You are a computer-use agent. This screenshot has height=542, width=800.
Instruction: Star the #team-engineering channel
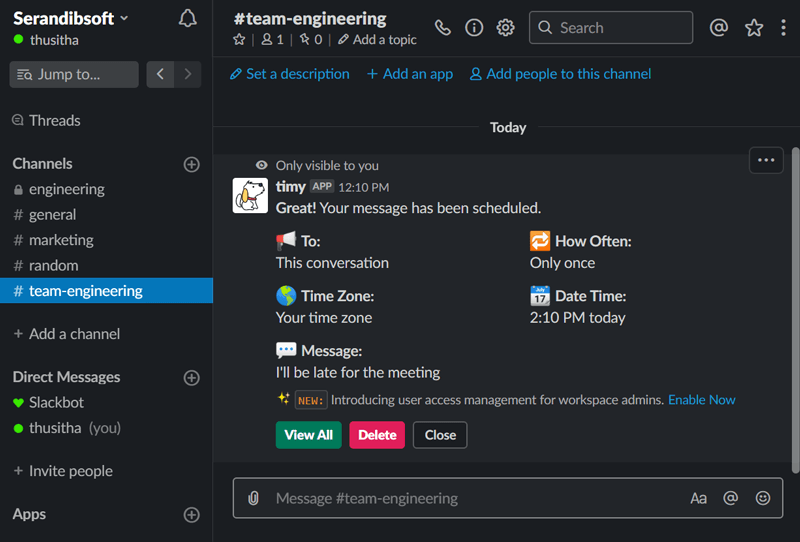coord(239,39)
